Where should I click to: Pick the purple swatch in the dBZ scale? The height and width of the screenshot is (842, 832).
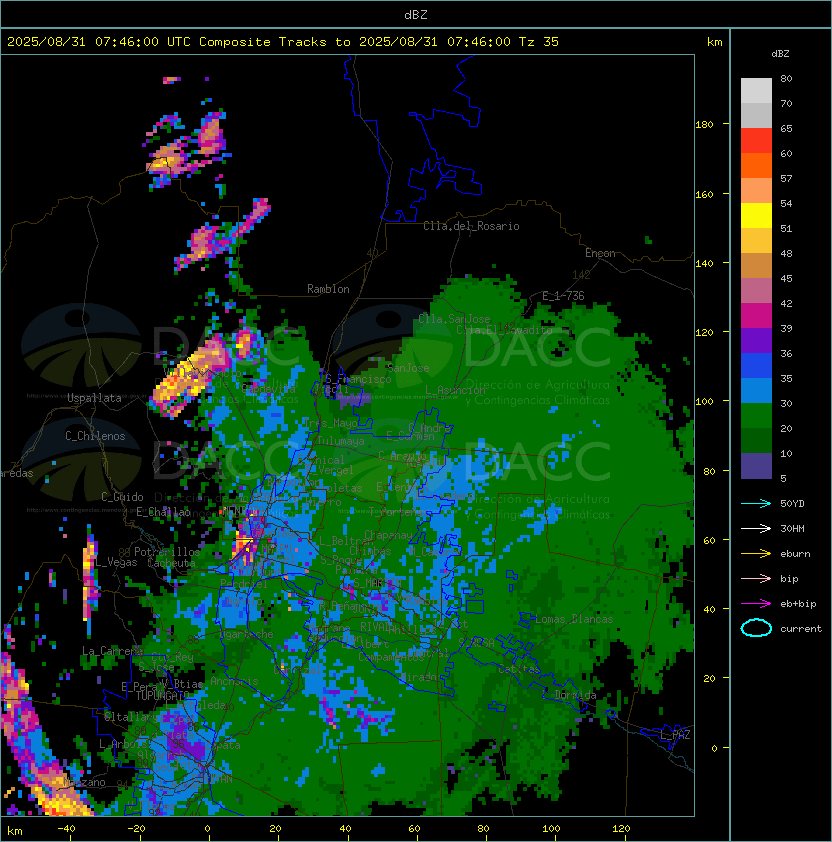coord(756,340)
